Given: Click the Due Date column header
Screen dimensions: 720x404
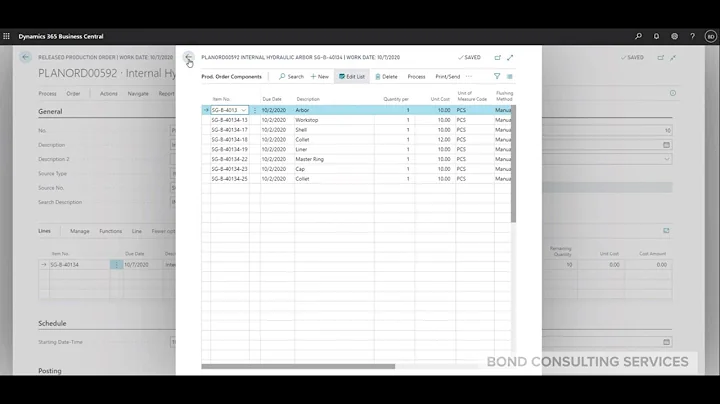Looking at the screenshot, I should pyautogui.click(x=272, y=99).
